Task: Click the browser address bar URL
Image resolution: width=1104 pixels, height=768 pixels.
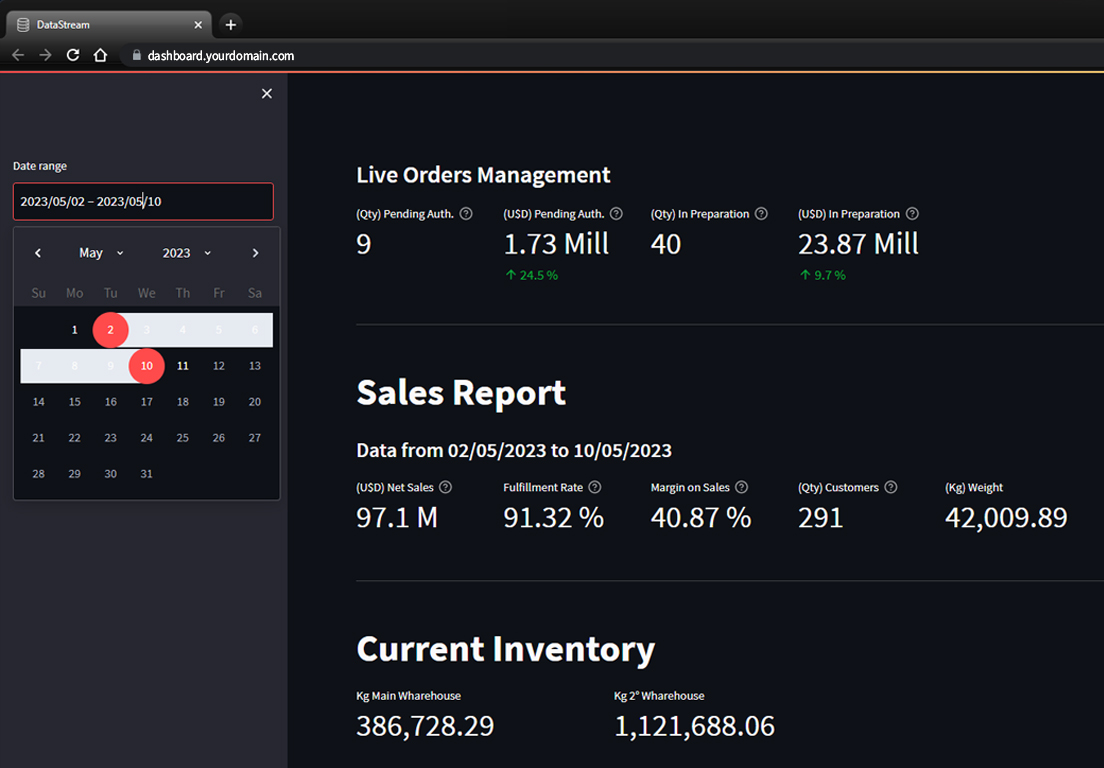Action: [220, 56]
